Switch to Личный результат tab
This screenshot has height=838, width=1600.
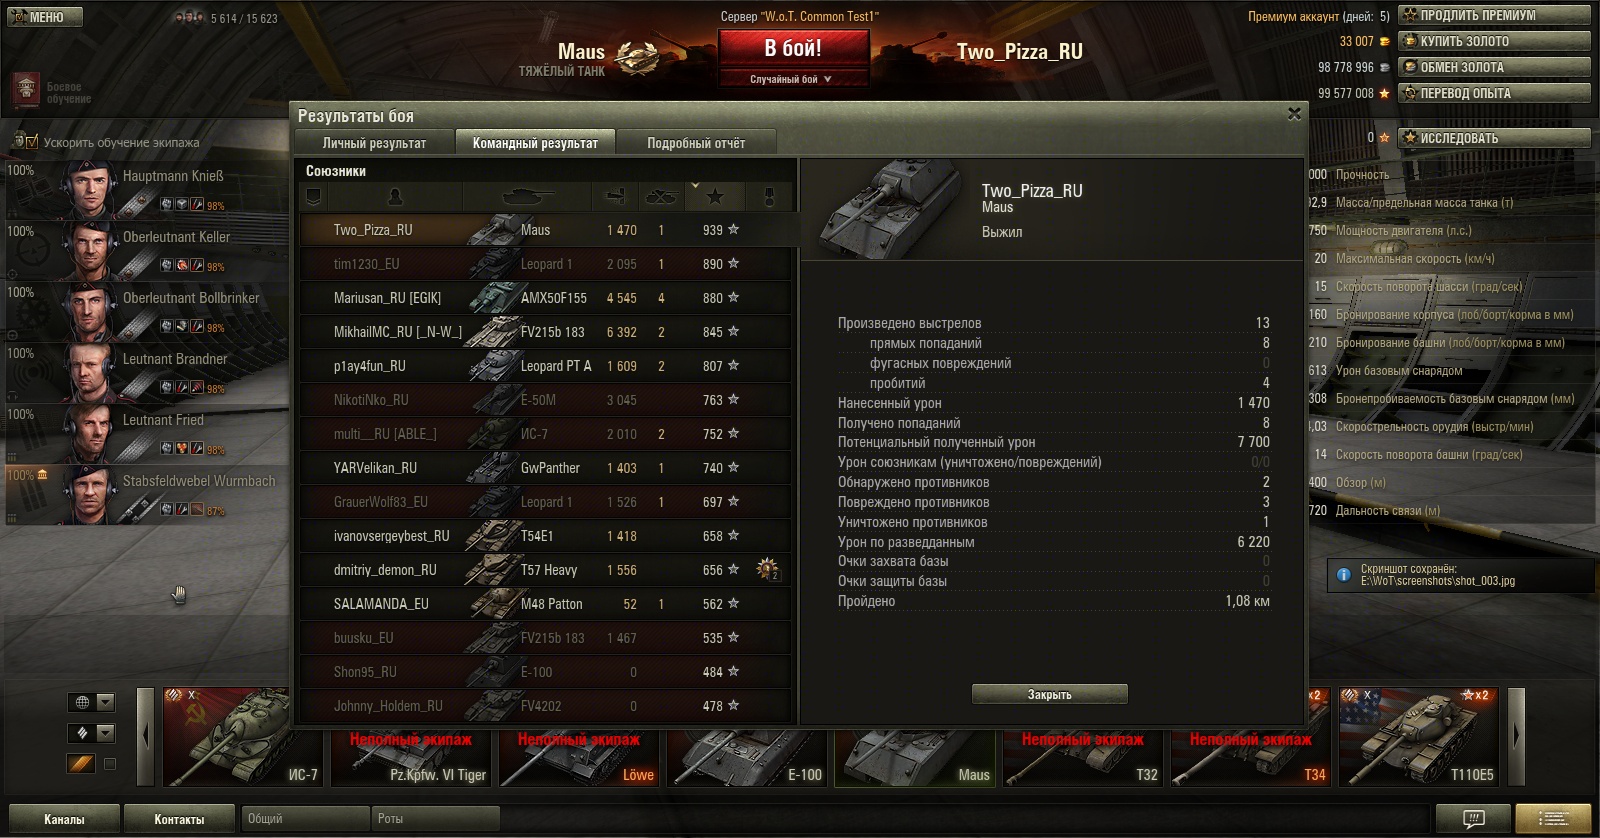click(x=374, y=143)
